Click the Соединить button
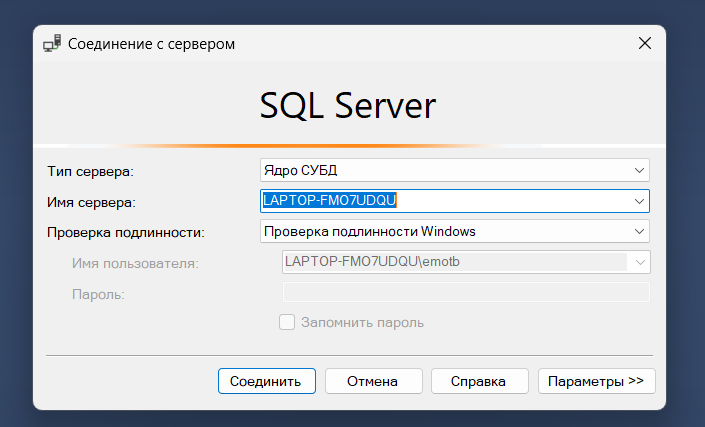 point(267,381)
